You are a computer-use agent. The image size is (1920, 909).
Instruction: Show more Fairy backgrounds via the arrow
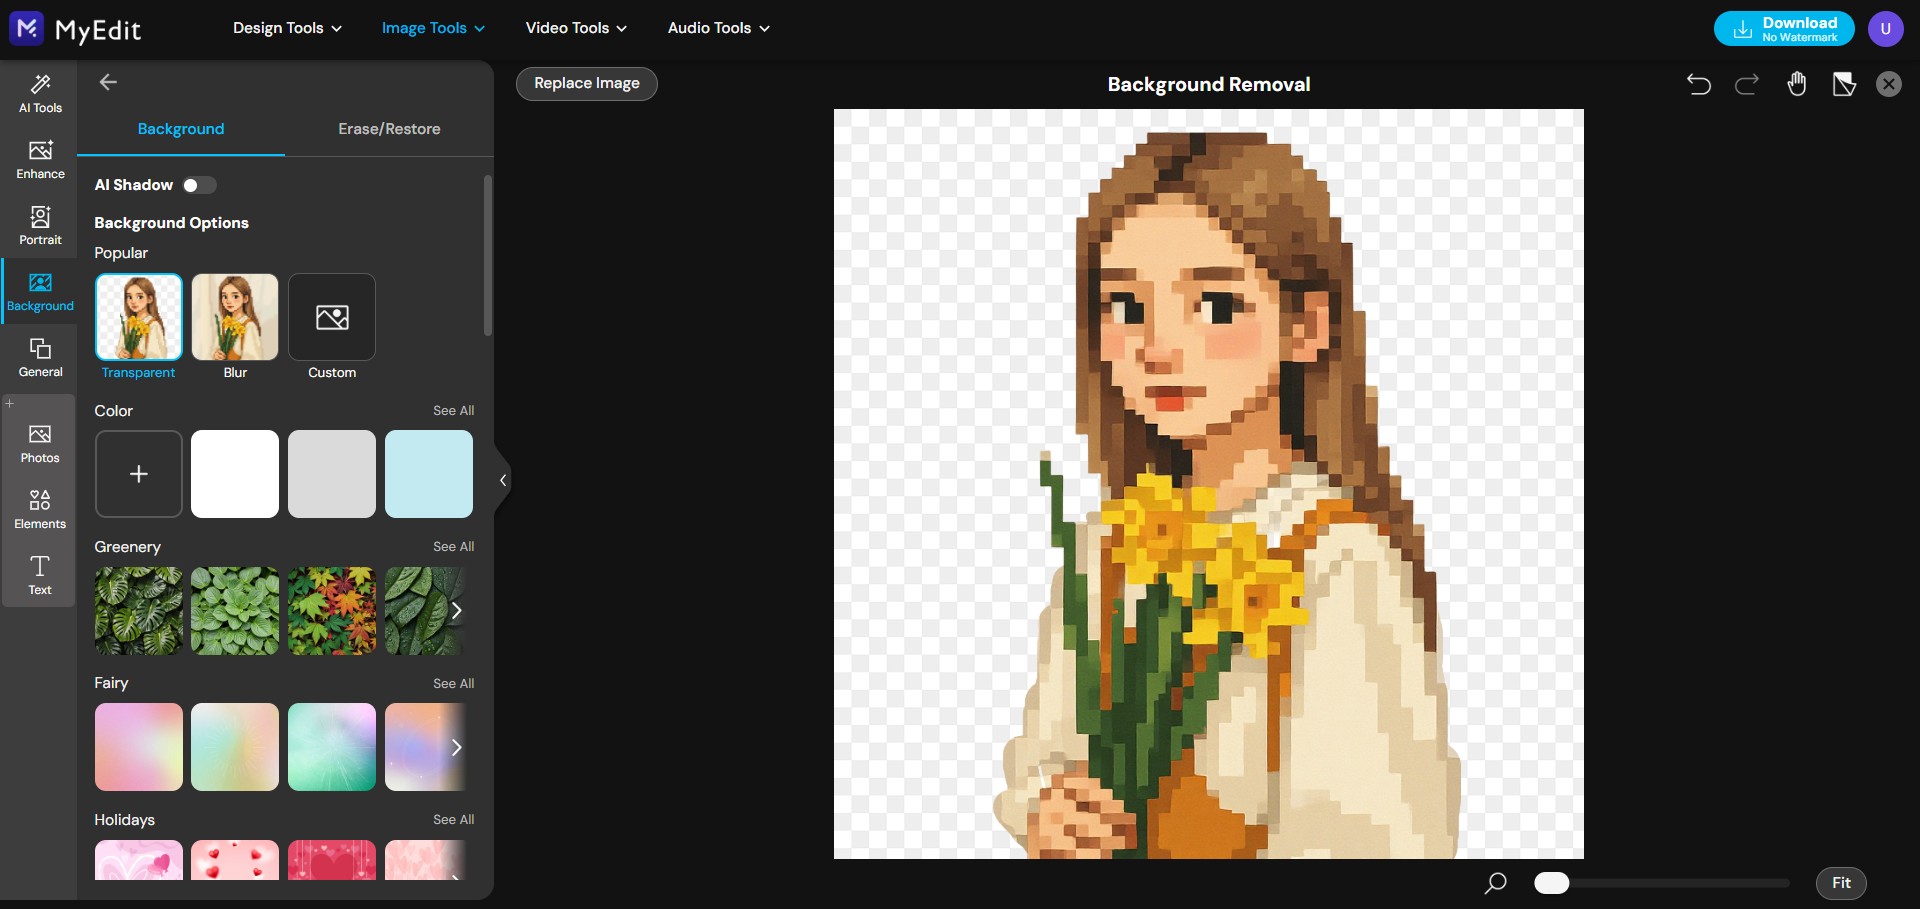[458, 747]
